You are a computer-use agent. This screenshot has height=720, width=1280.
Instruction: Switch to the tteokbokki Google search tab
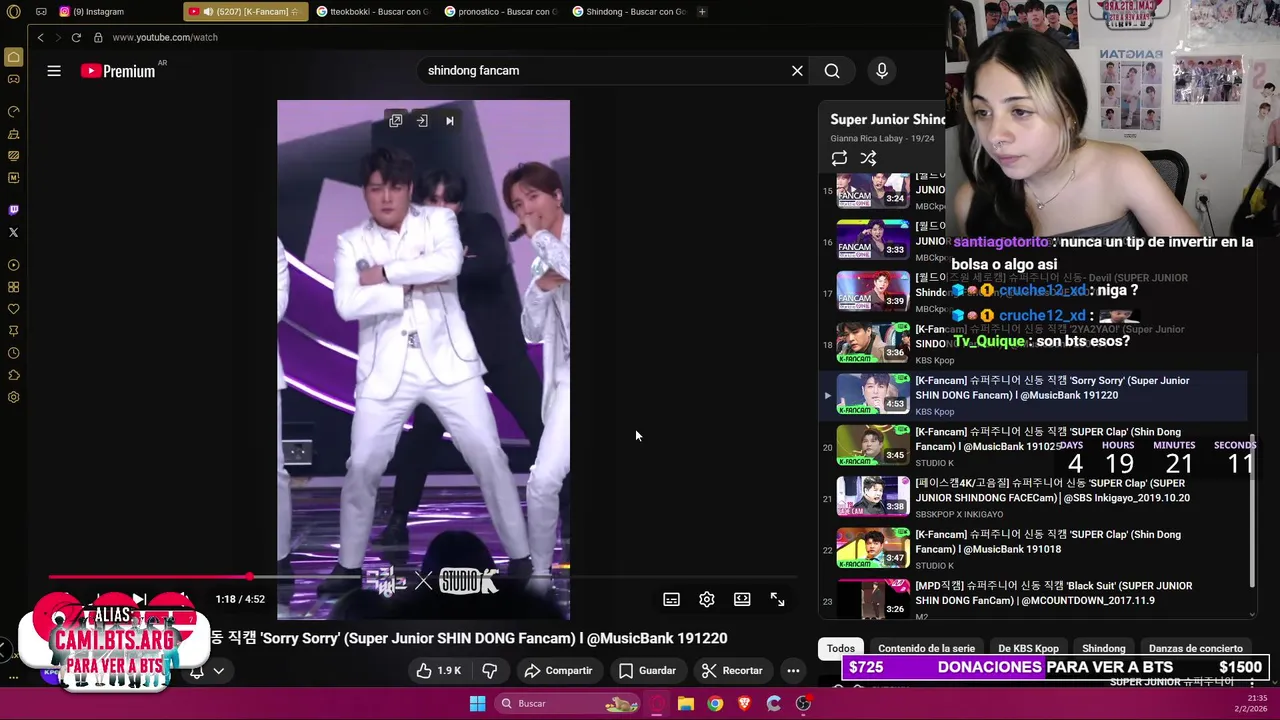pyautogui.click(x=373, y=12)
